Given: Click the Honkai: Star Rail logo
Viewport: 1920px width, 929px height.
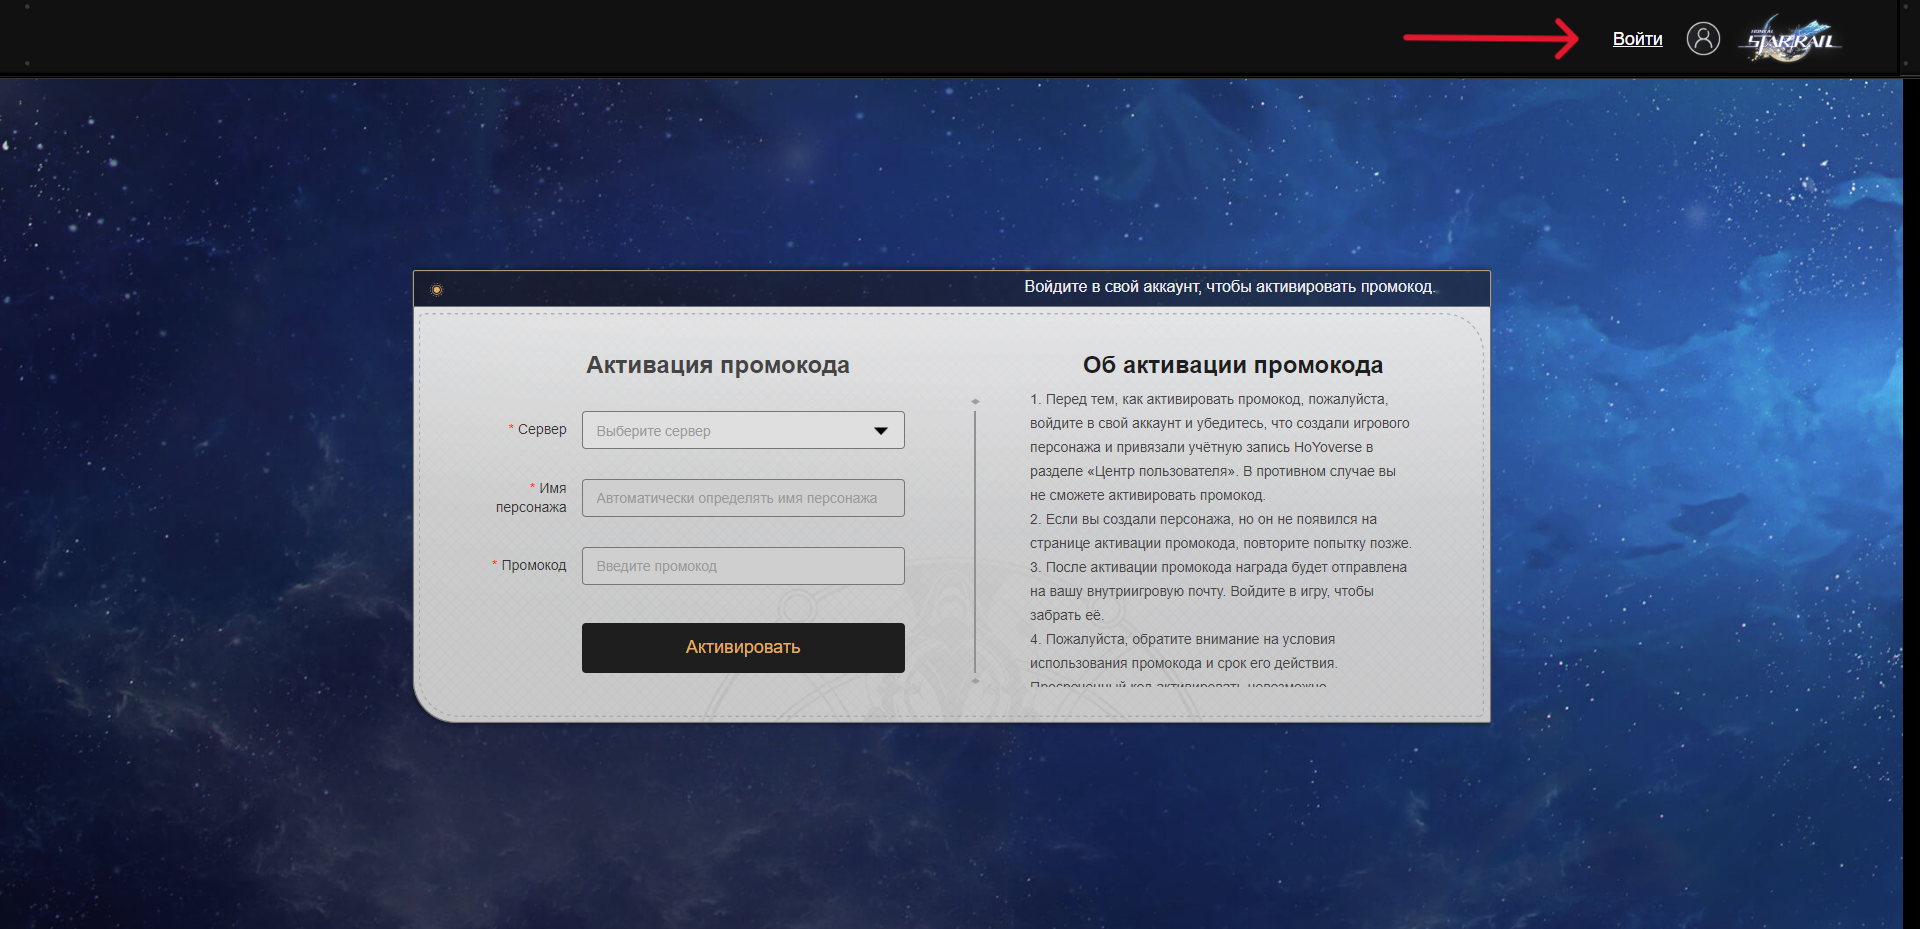Looking at the screenshot, I should pyautogui.click(x=1790, y=38).
